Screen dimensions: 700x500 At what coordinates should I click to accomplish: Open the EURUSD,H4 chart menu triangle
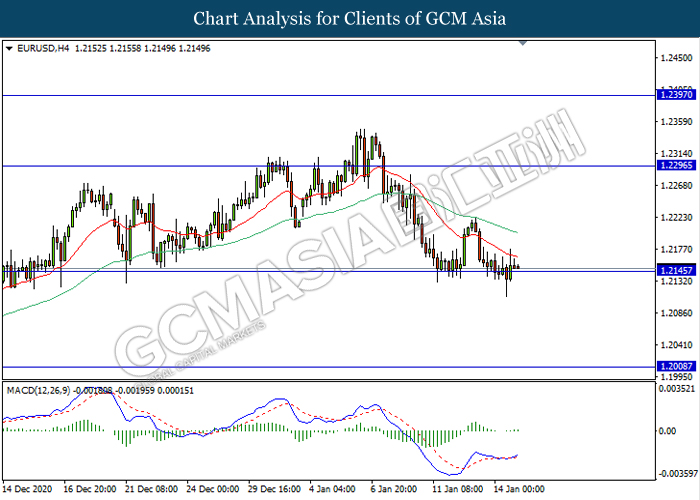[9, 49]
